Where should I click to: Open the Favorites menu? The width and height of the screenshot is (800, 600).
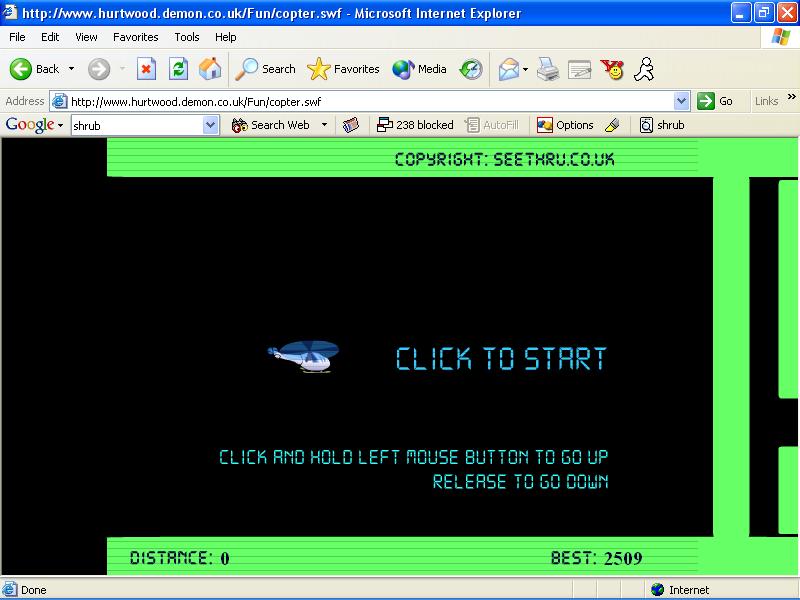(x=136, y=37)
